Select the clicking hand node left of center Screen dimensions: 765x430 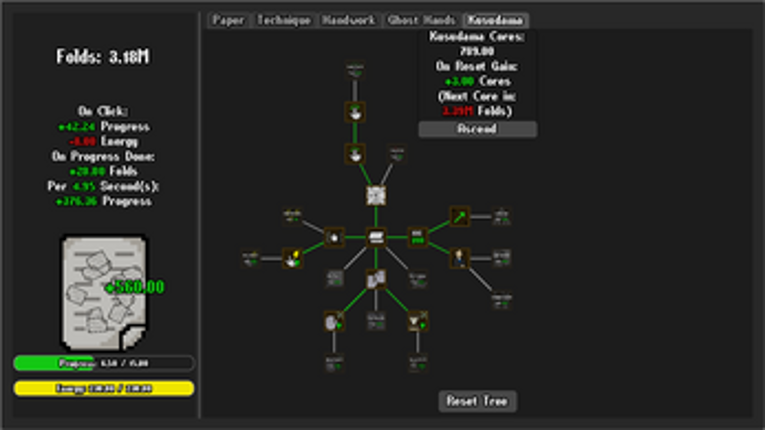click(334, 237)
